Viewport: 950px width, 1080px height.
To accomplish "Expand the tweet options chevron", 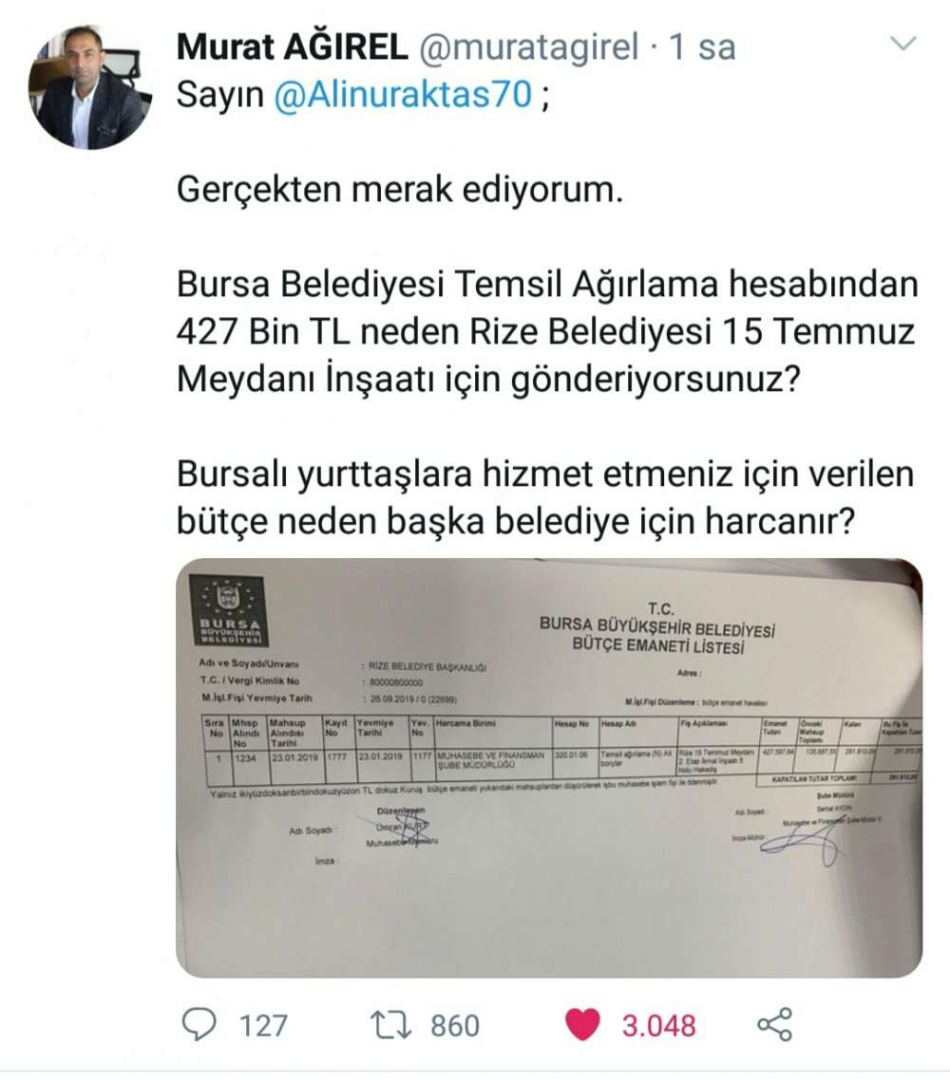I will 903,44.
